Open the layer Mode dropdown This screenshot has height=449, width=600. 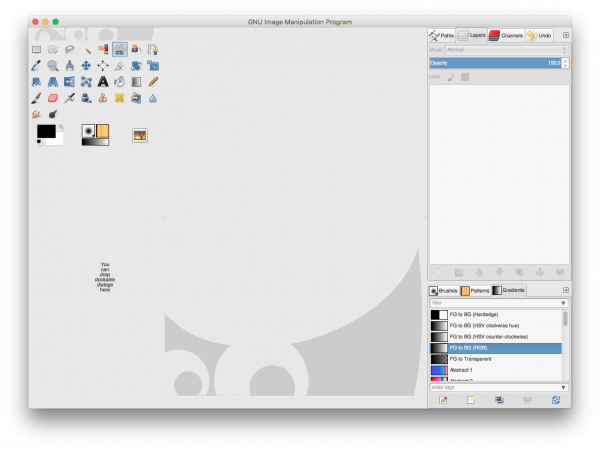[x=507, y=50]
